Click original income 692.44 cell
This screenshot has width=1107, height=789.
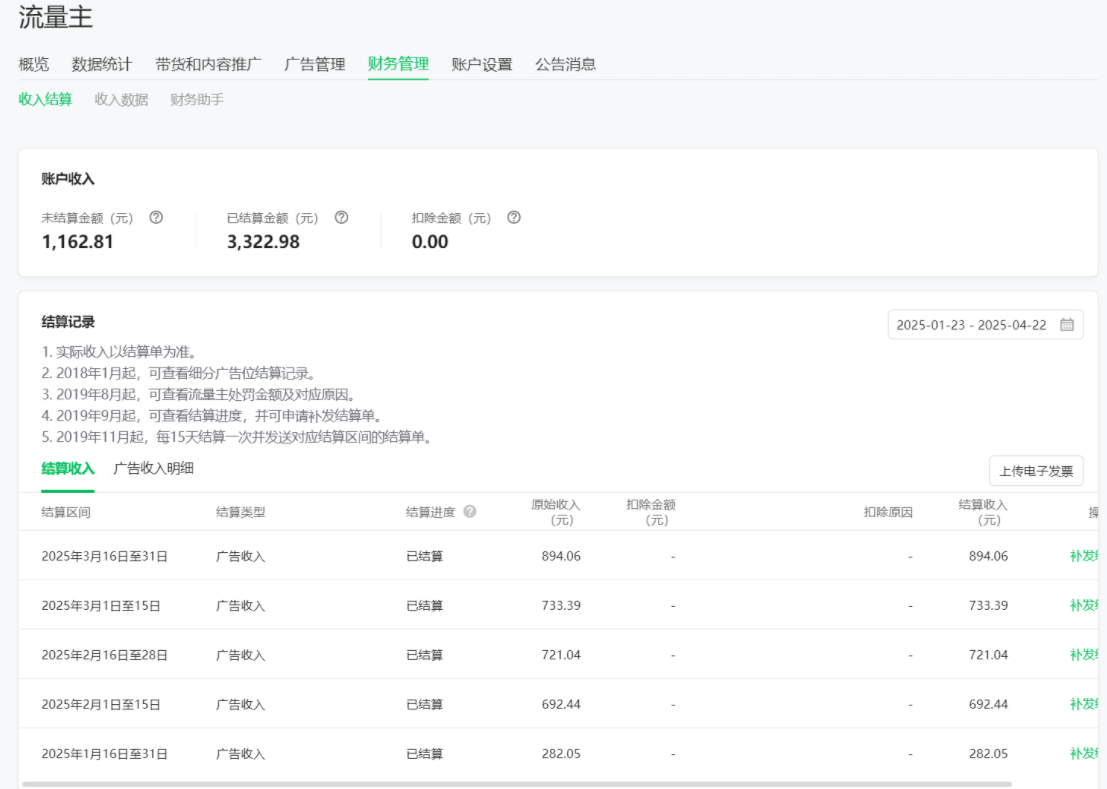pos(561,704)
